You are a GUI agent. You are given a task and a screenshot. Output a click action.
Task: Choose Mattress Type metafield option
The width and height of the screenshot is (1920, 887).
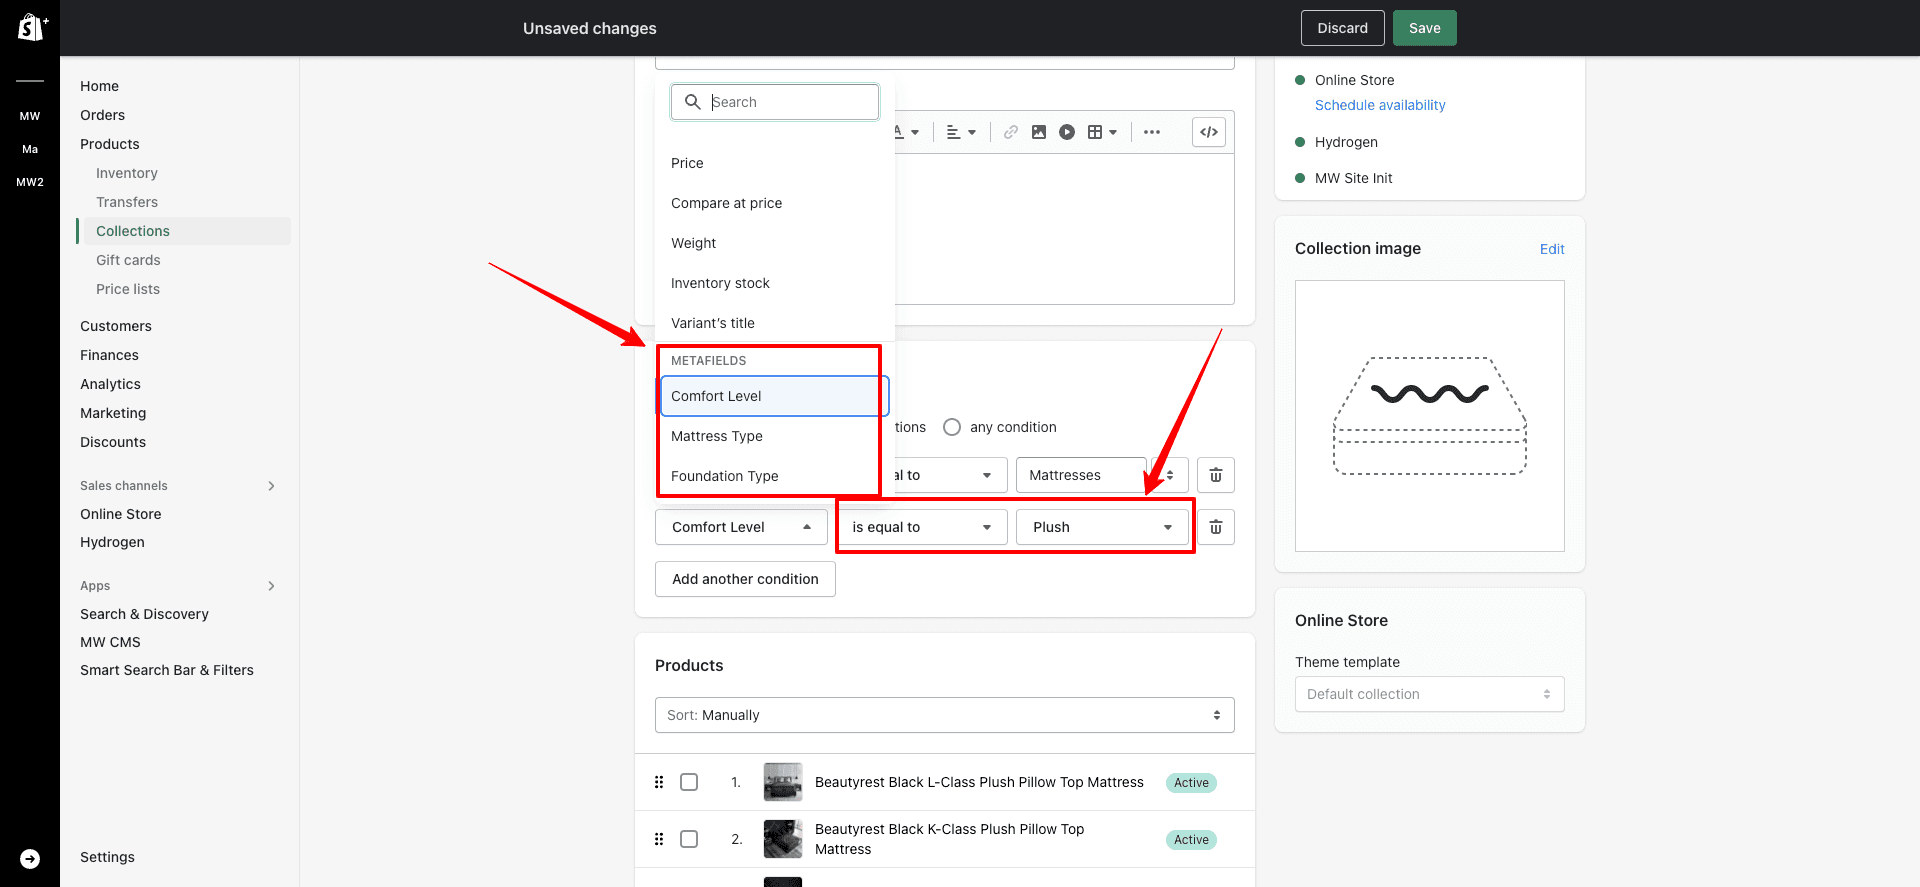coord(717,436)
